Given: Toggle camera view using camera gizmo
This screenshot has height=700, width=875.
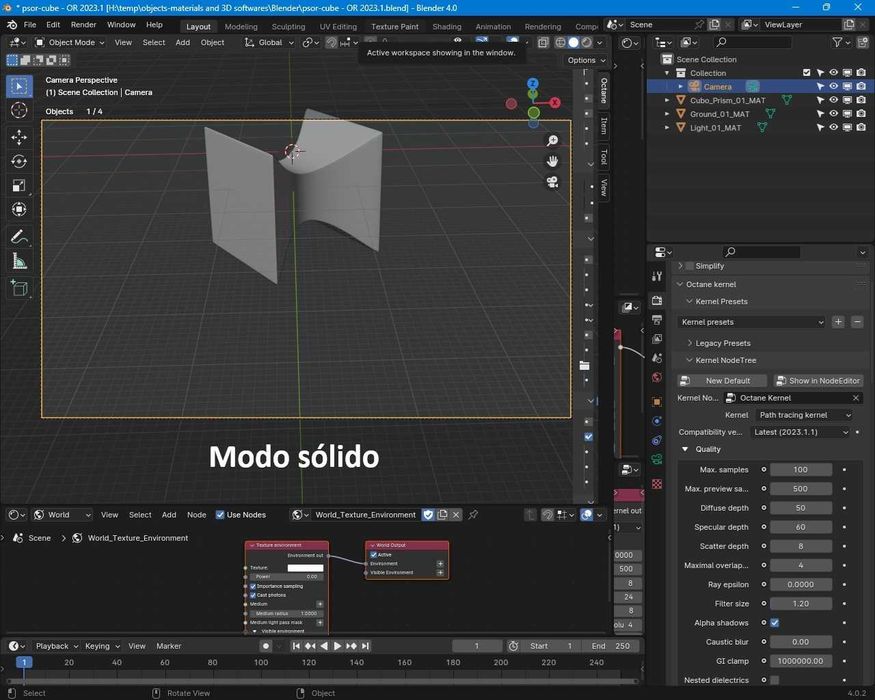Looking at the screenshot, I should [x=552, y=182].
